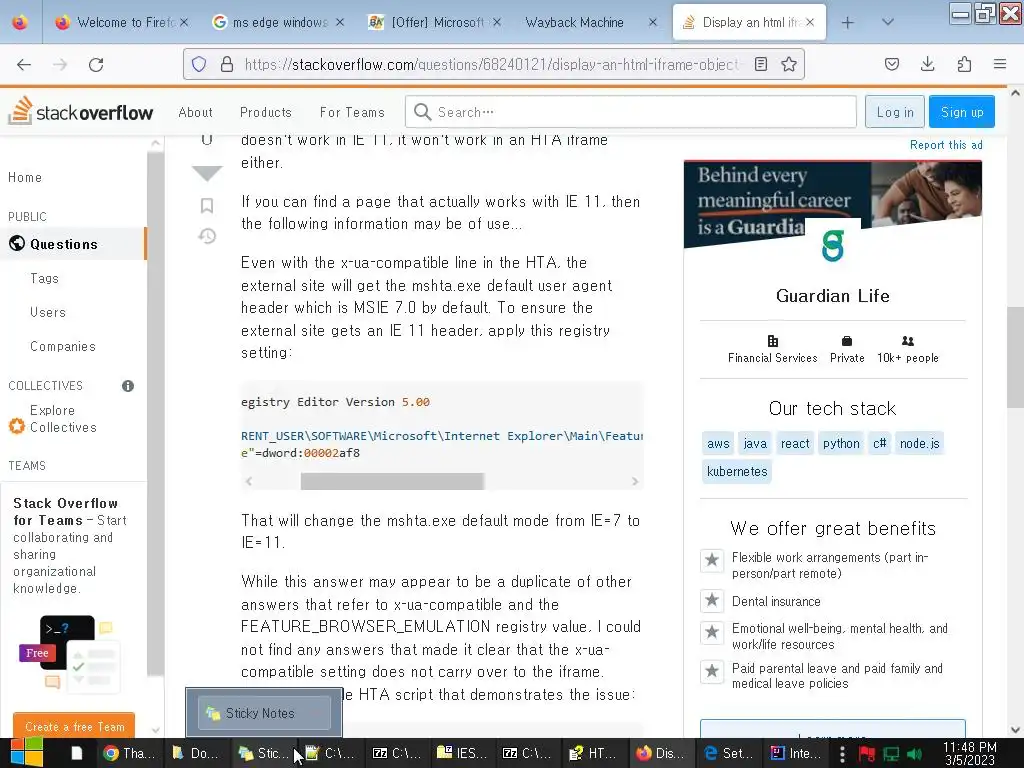Viewport: 1024px width, 768px height.
Task: Click the taskbar clock showing 11:48 PM
Action: click(970, 754)
